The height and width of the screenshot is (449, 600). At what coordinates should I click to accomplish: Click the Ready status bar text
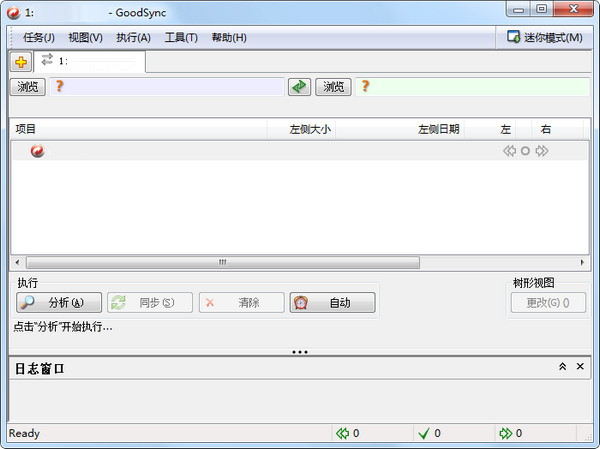tap(24, 433)
